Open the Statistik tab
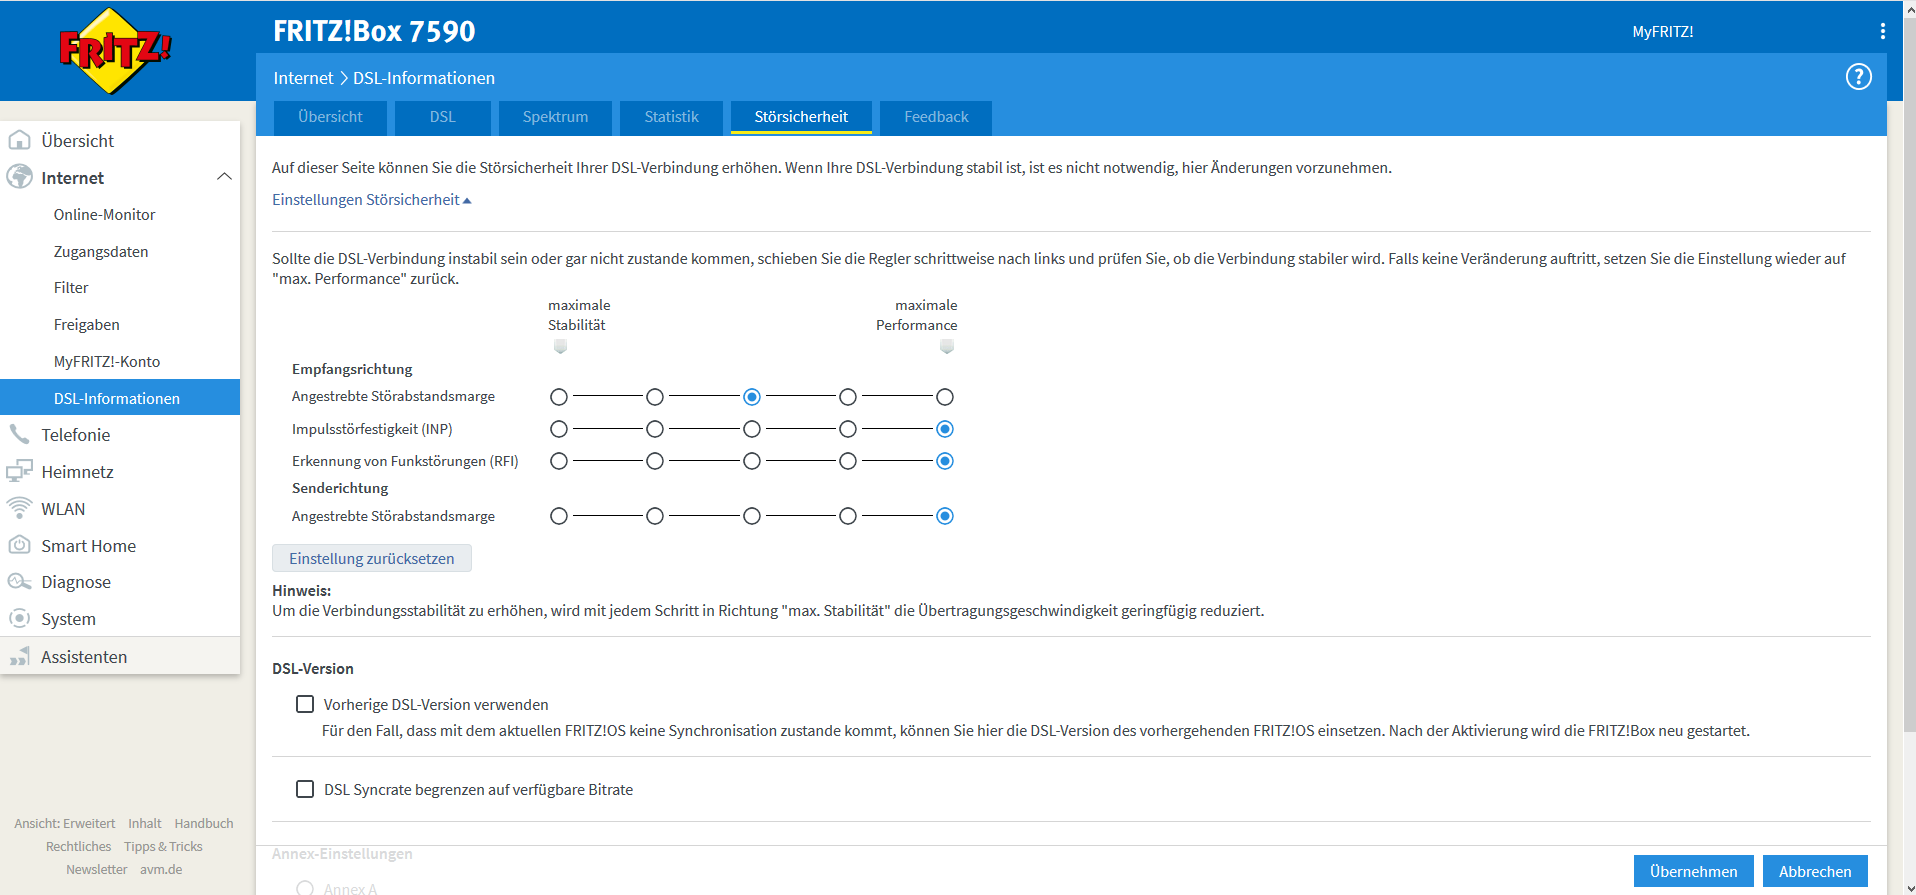The width and height of the screenshot is (1916, 895). pos(671,117)
